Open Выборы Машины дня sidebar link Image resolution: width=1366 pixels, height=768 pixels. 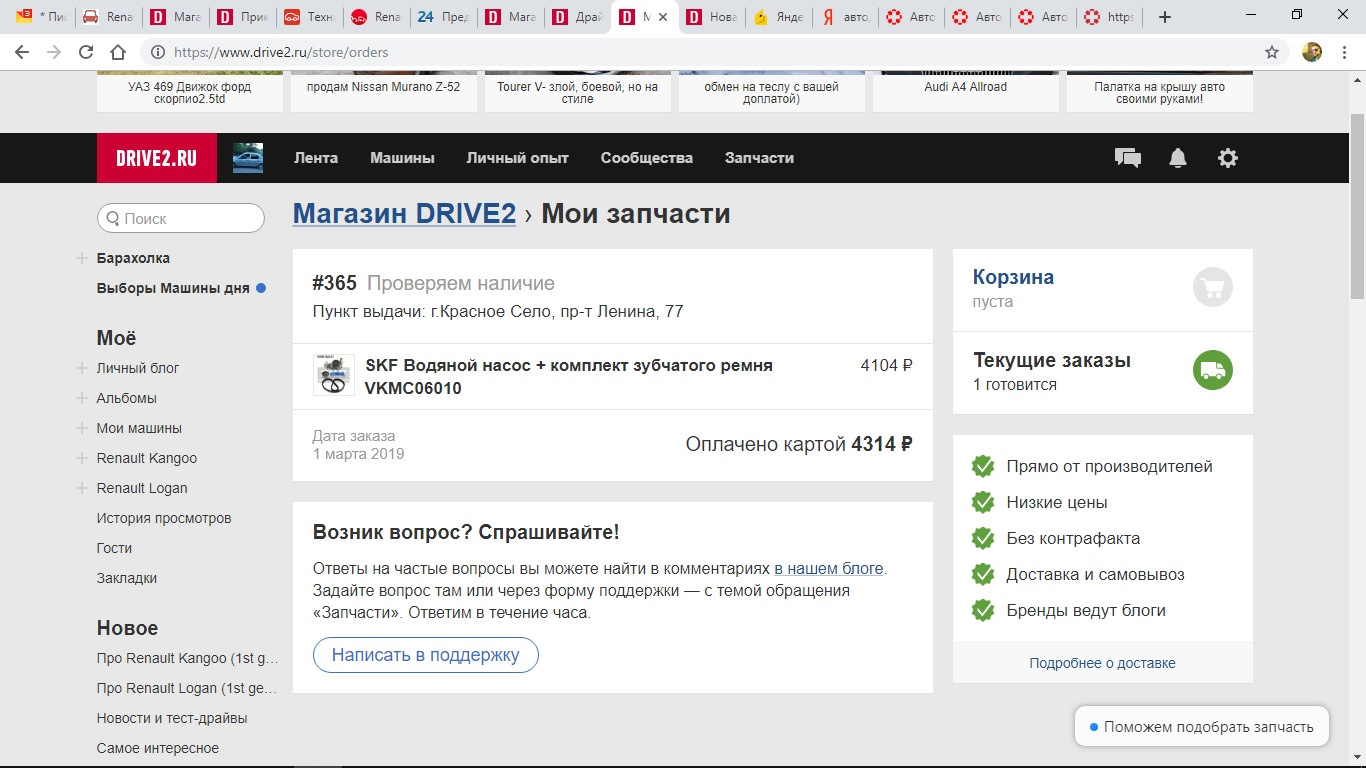(x=173, y=288)
